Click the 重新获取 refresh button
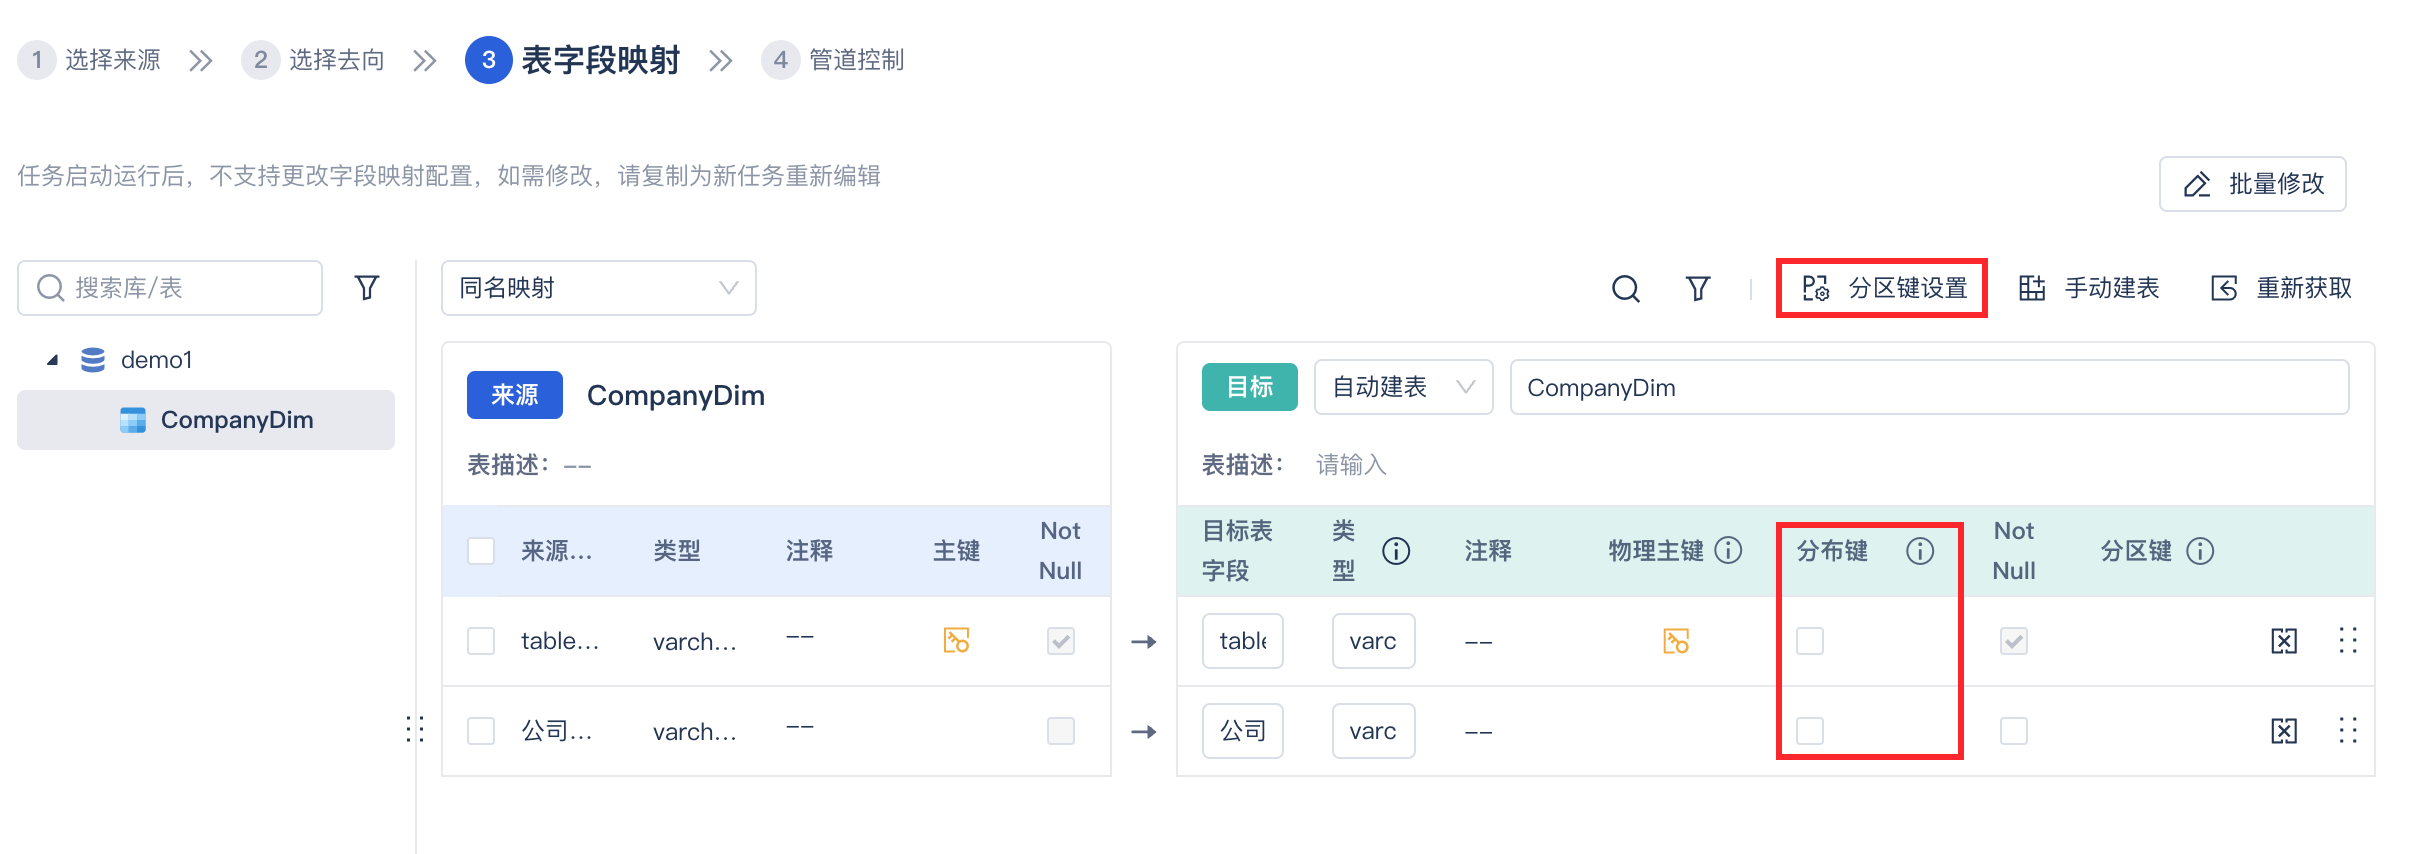2434x854 pixels. coord(2281,288)
